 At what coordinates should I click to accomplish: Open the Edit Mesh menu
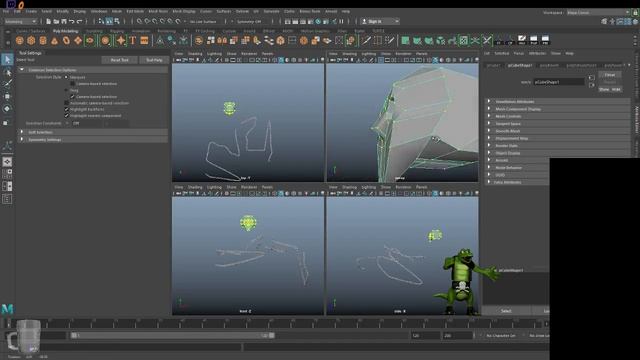pos(135,11)
